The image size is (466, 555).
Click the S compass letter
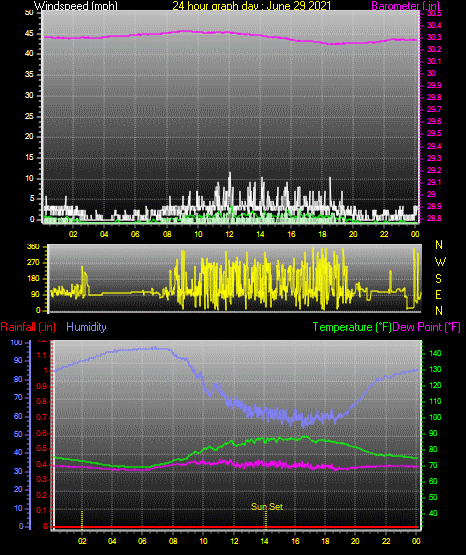pyautogui.click(x=438, y=279)
